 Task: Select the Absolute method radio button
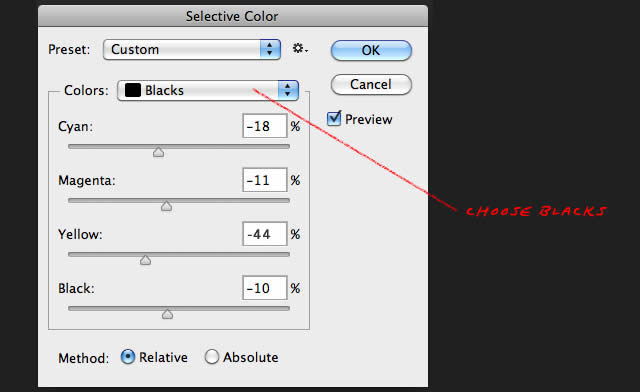(212, 357)
